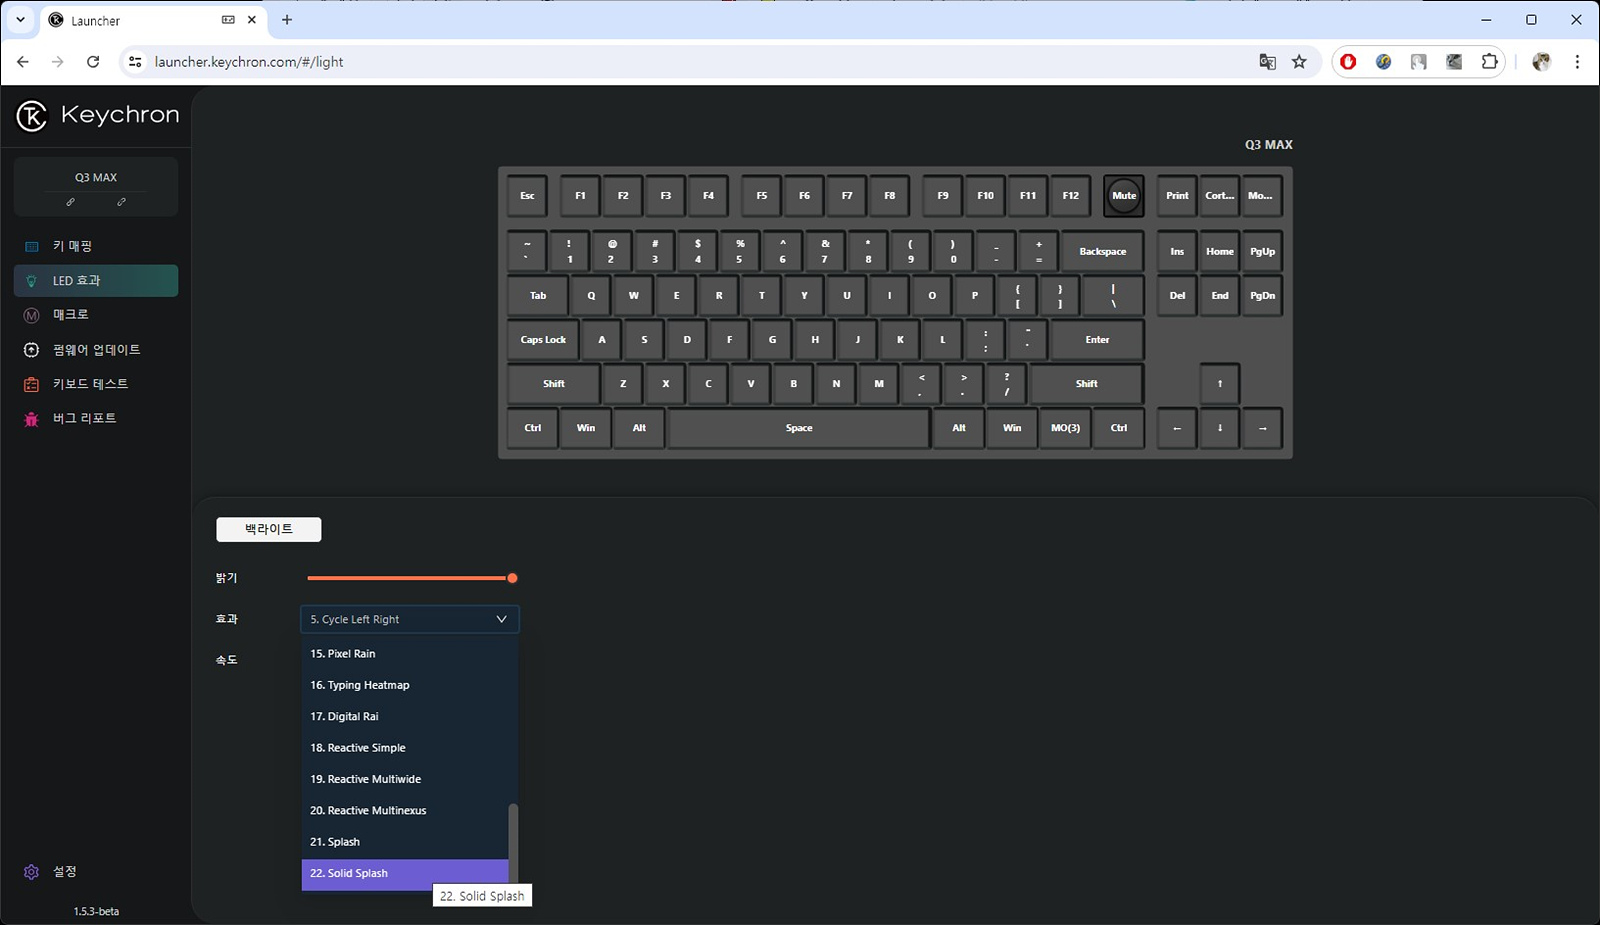The height and width of the screenshot is (925, 1600).
Task: Select the MO(3) key
Action: 1065,428
